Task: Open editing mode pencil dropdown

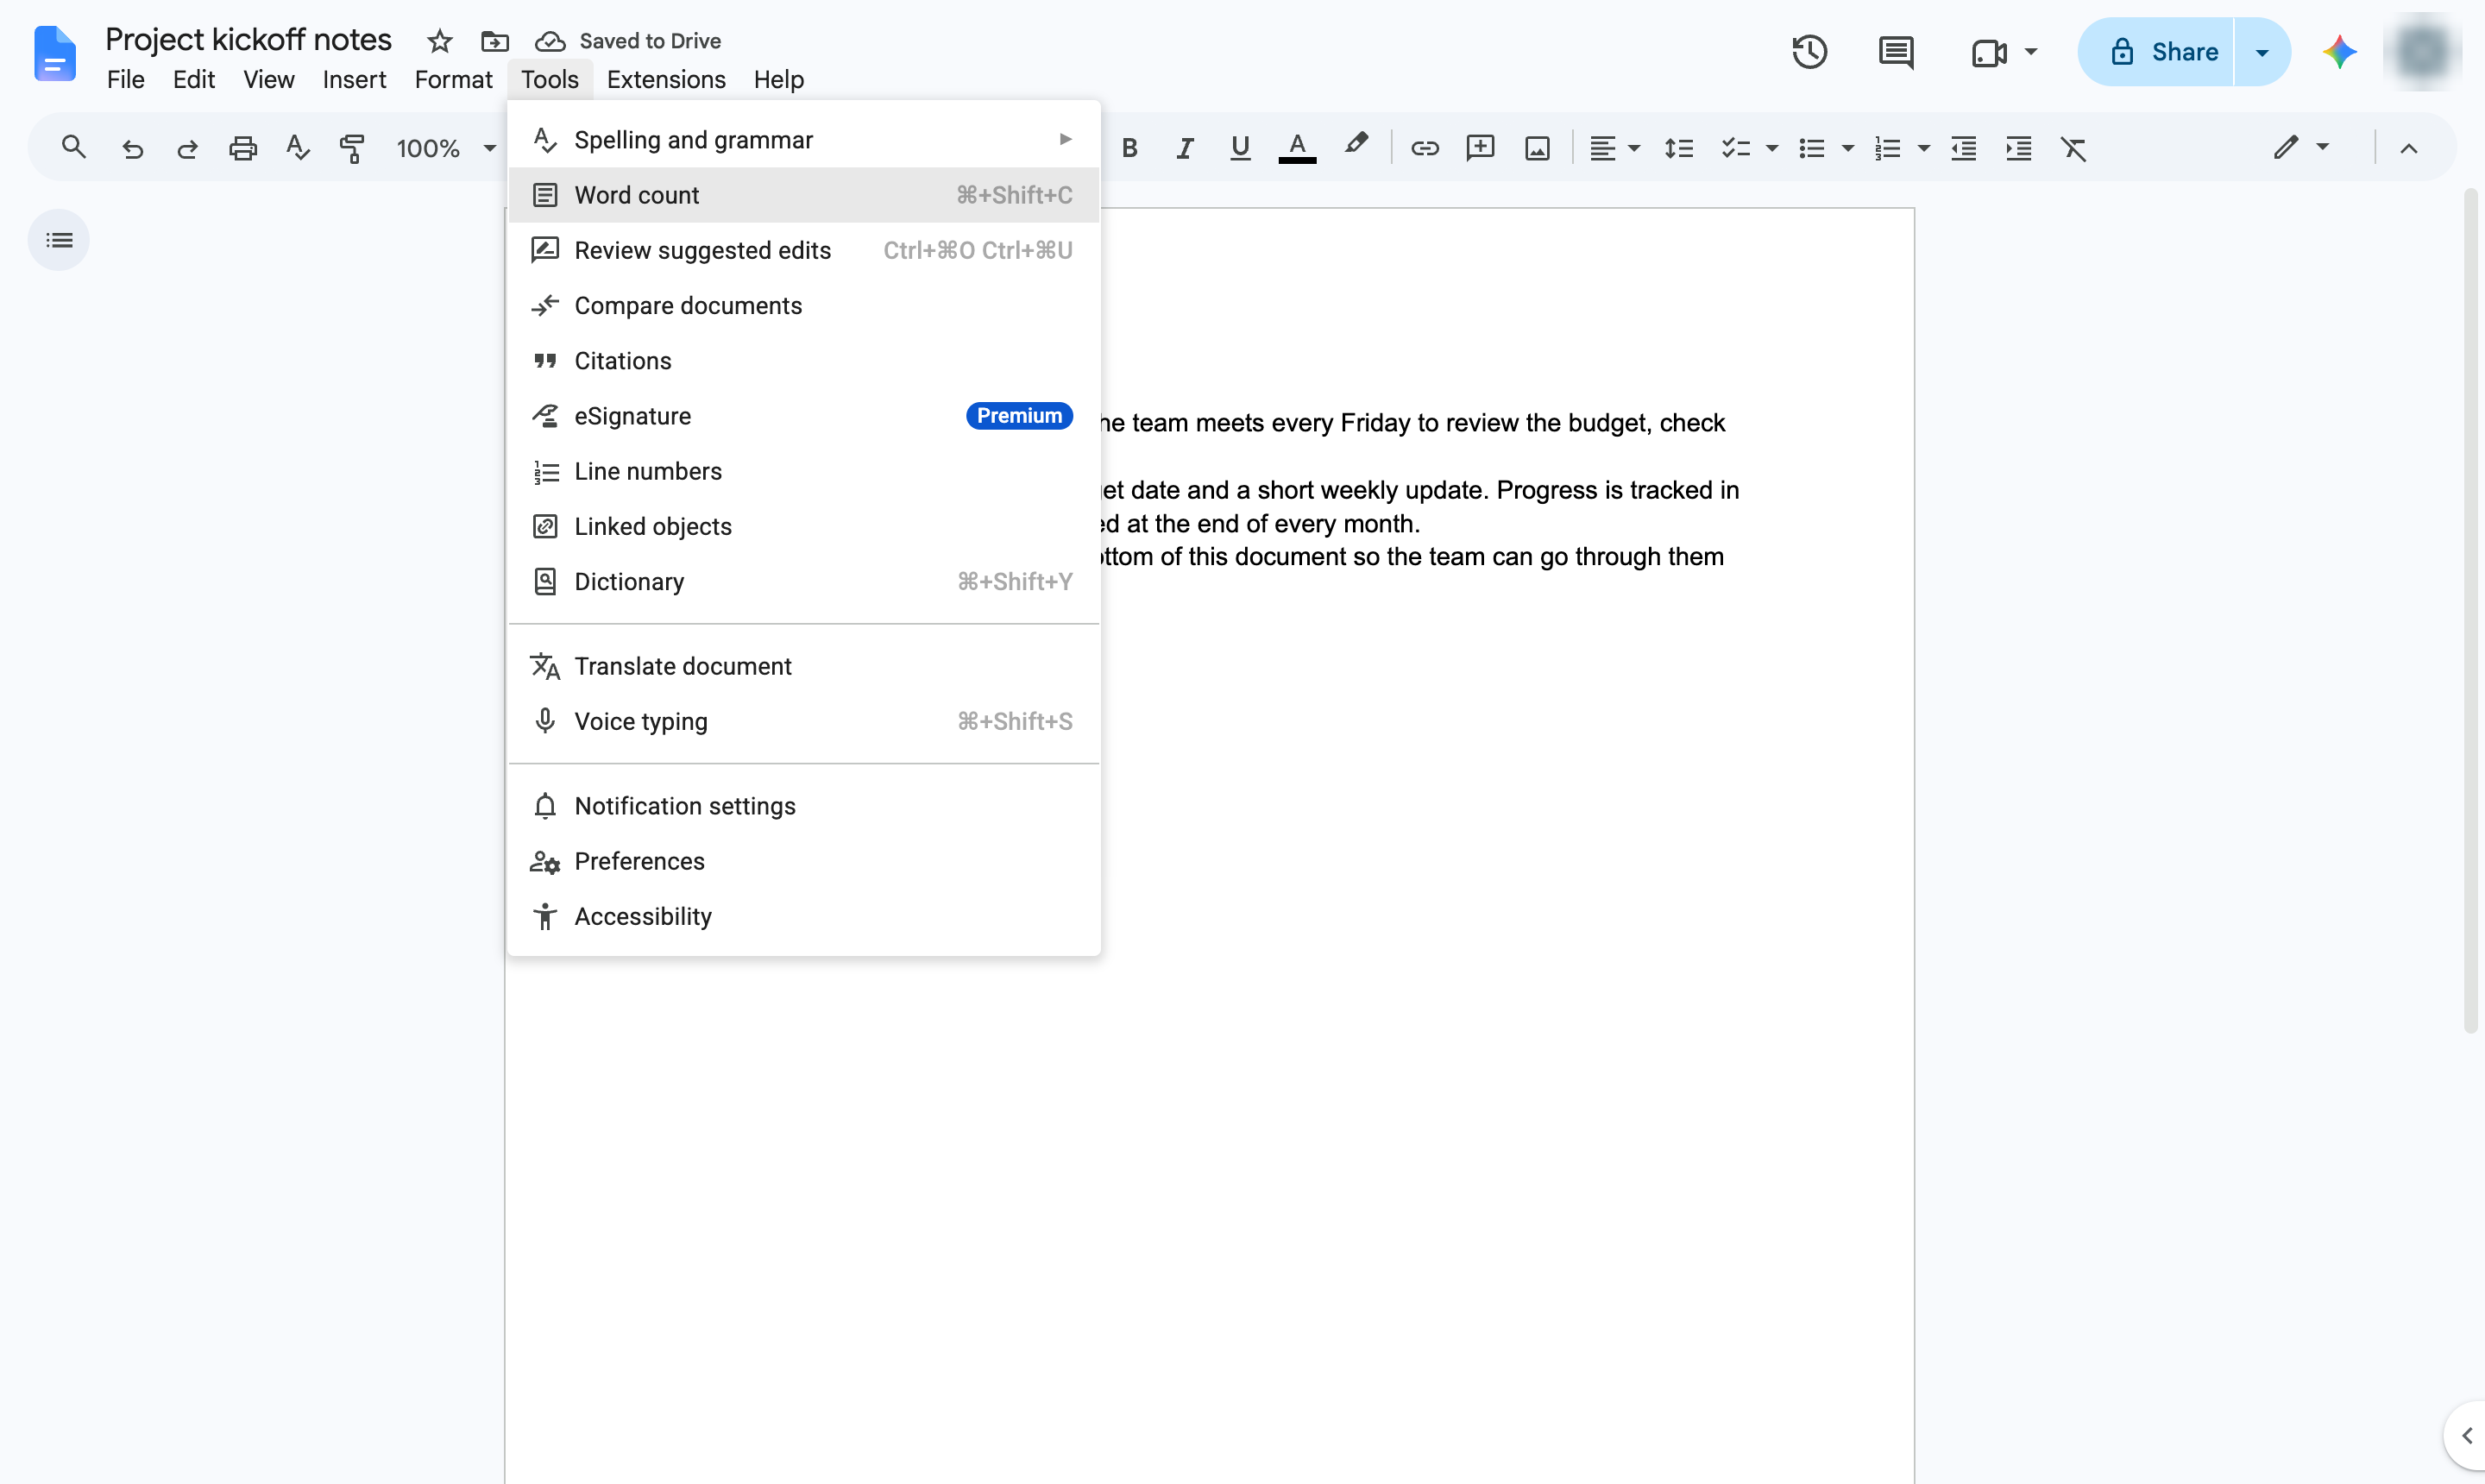Action: [2300, 148]
